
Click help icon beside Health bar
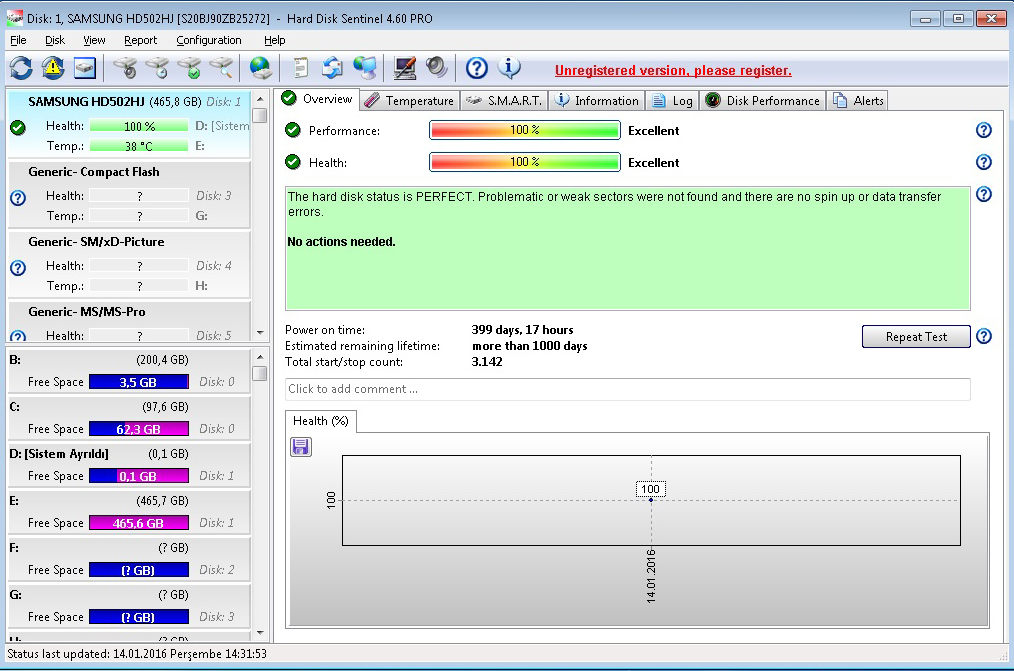[x=984, y=162]
